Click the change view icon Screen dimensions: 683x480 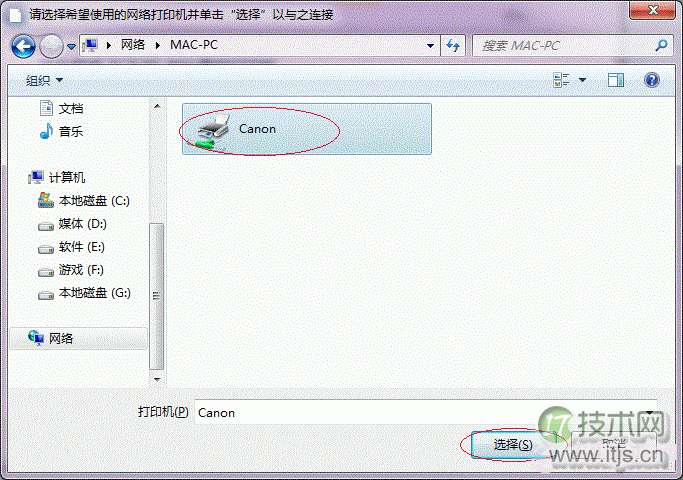tap(561, 80)
